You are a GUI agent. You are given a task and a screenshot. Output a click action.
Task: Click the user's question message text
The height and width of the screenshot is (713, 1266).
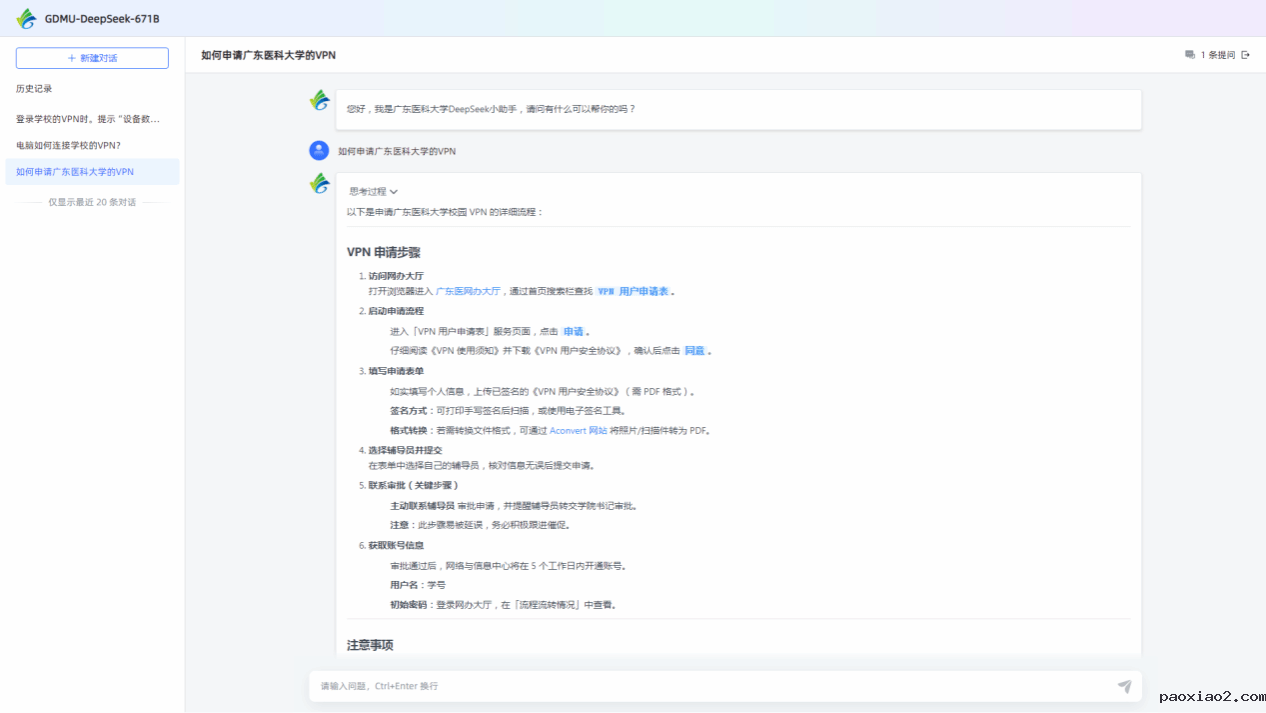(397, 151)
